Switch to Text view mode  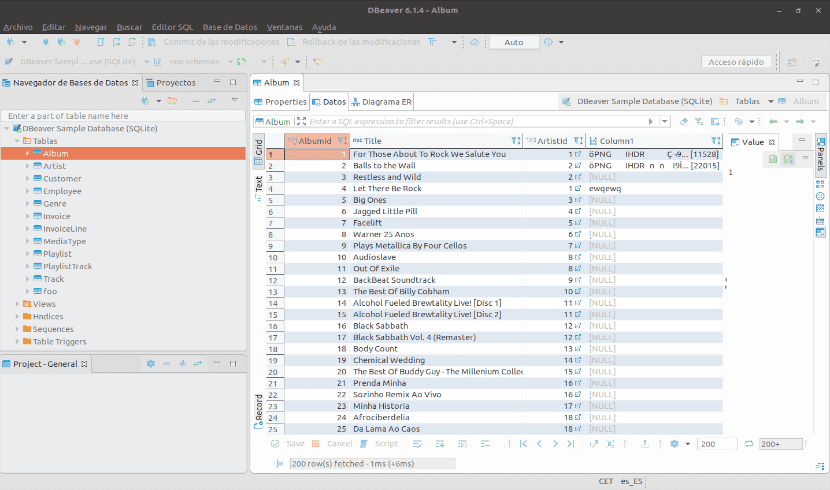[258, 188]
